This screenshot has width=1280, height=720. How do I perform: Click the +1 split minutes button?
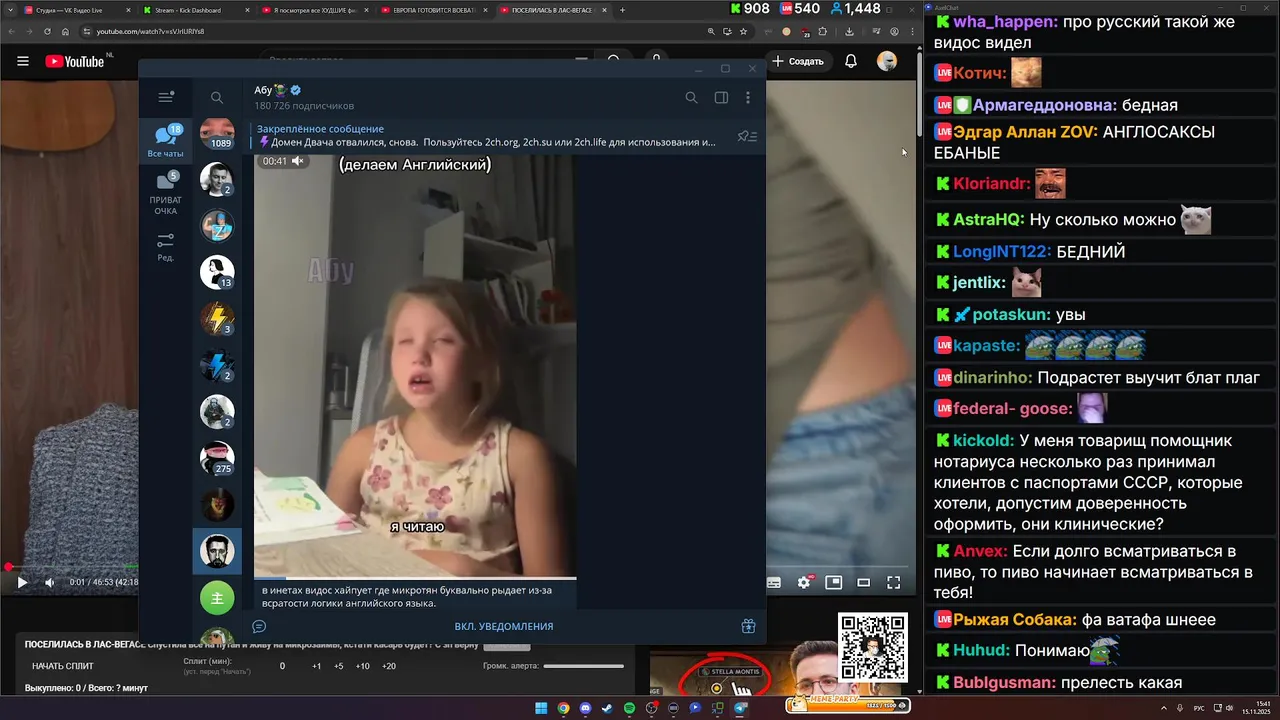point(317,666)
